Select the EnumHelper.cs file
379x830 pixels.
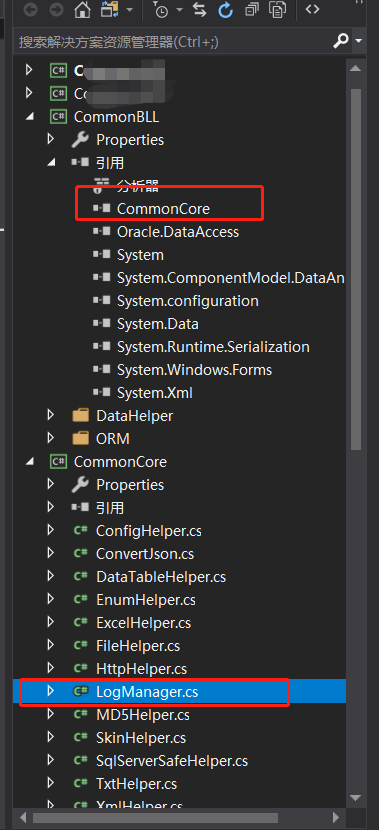tap(146, 600)
